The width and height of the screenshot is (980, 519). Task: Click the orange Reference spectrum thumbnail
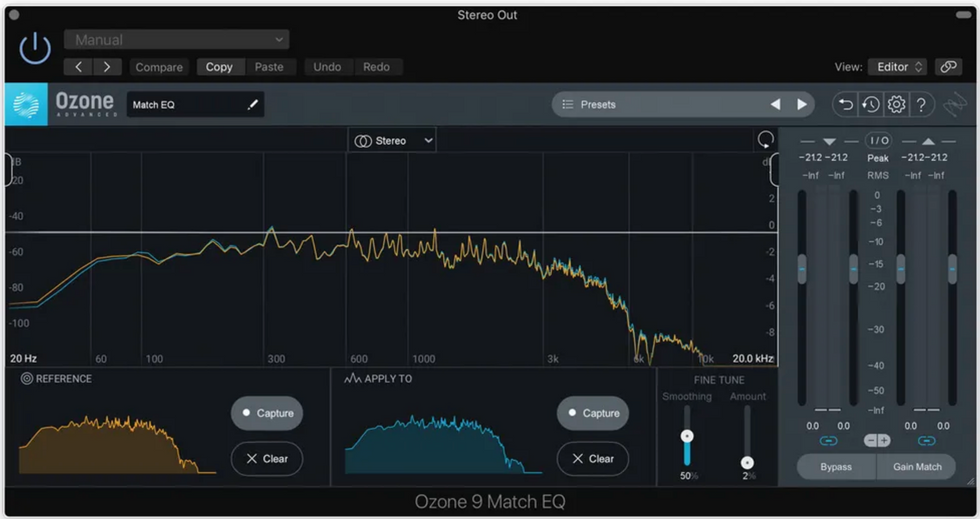(118, 444)
